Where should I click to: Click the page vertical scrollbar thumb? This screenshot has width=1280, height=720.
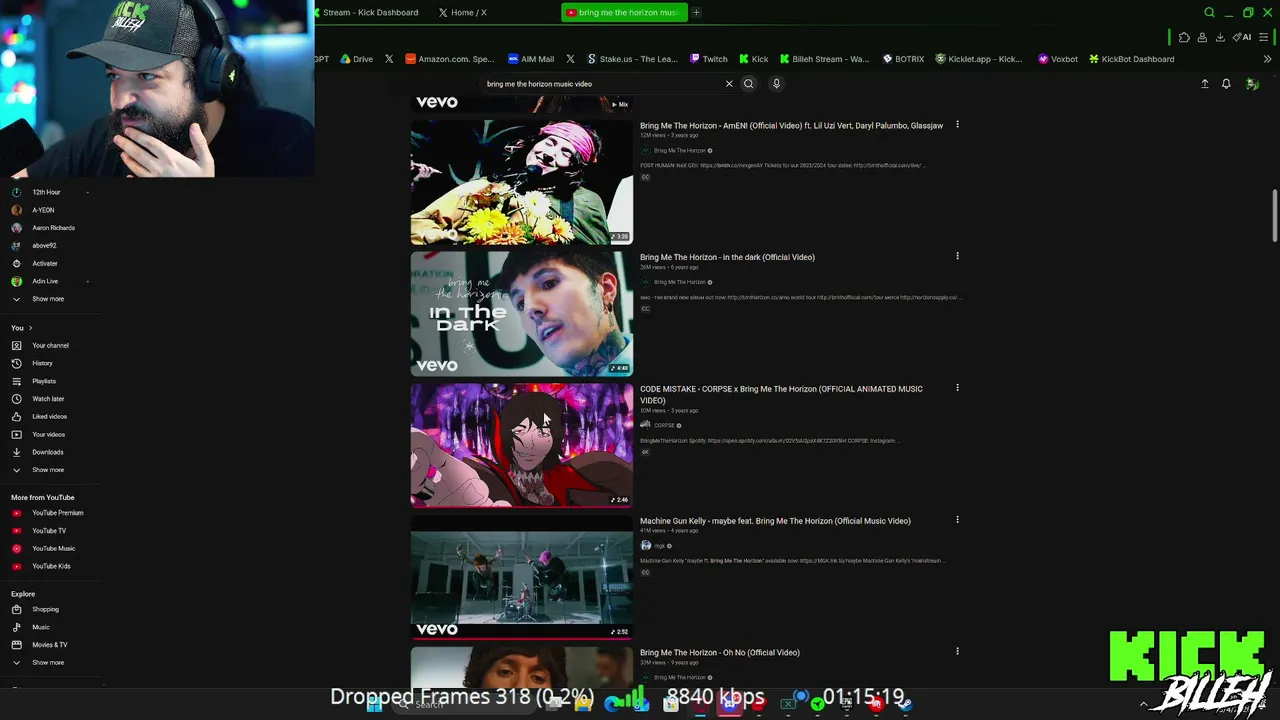tap(1275, 215)
